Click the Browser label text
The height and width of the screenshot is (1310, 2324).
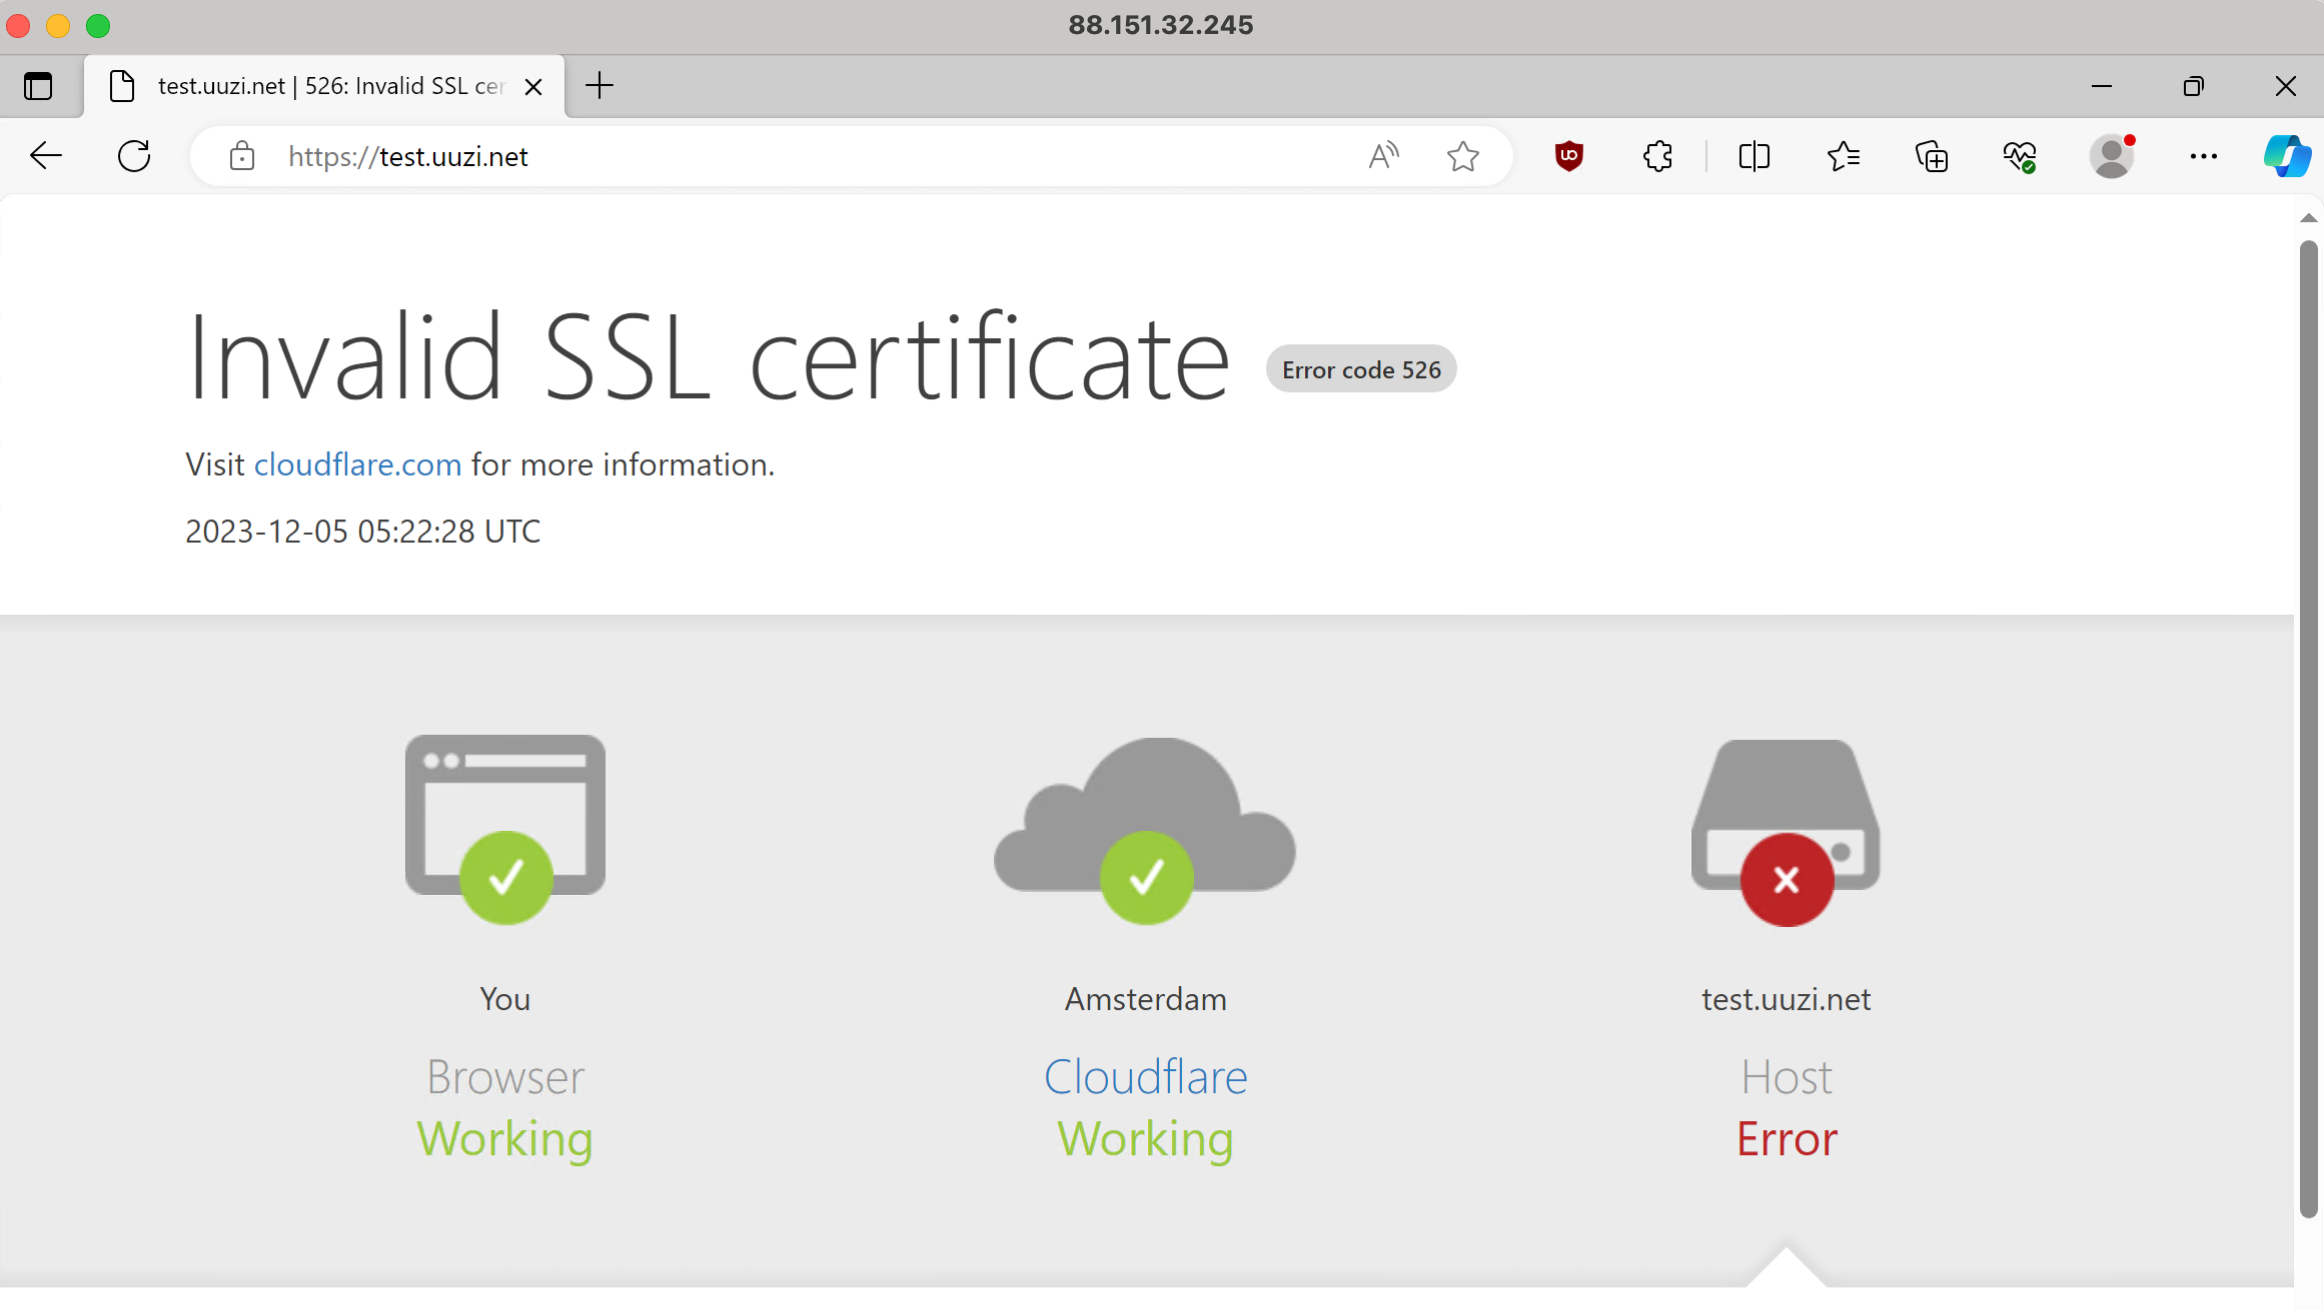pyautogui.click(x=505, y=1077)
